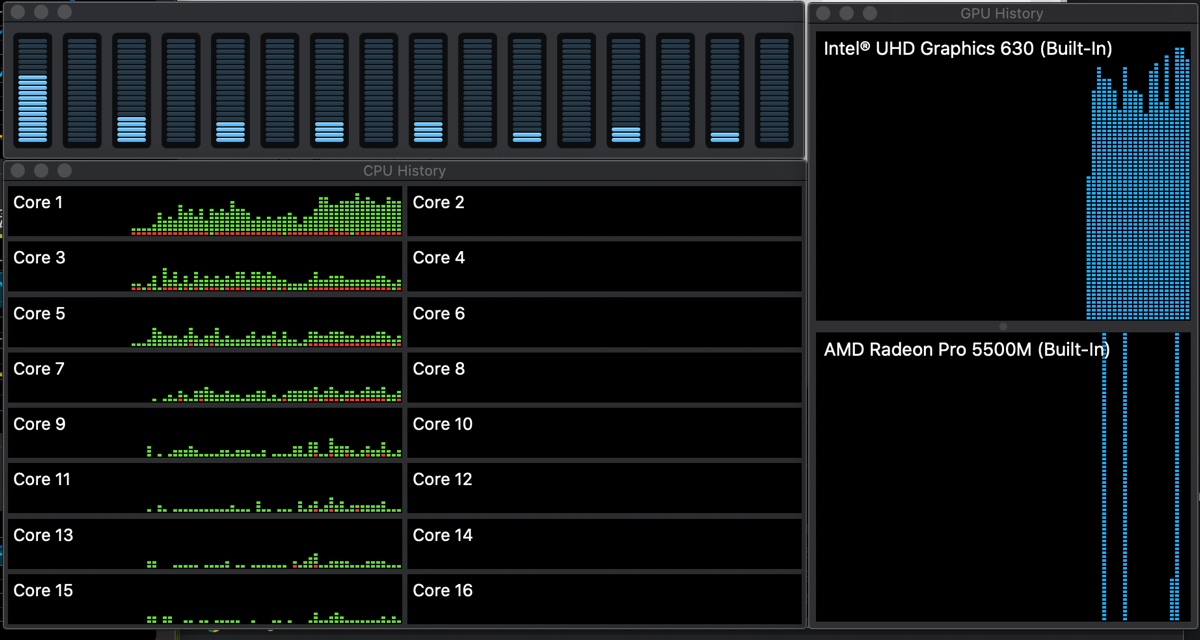Click the twelfth CPU usage meter
Screen dimensions: 1200x640
coord(575,90)
